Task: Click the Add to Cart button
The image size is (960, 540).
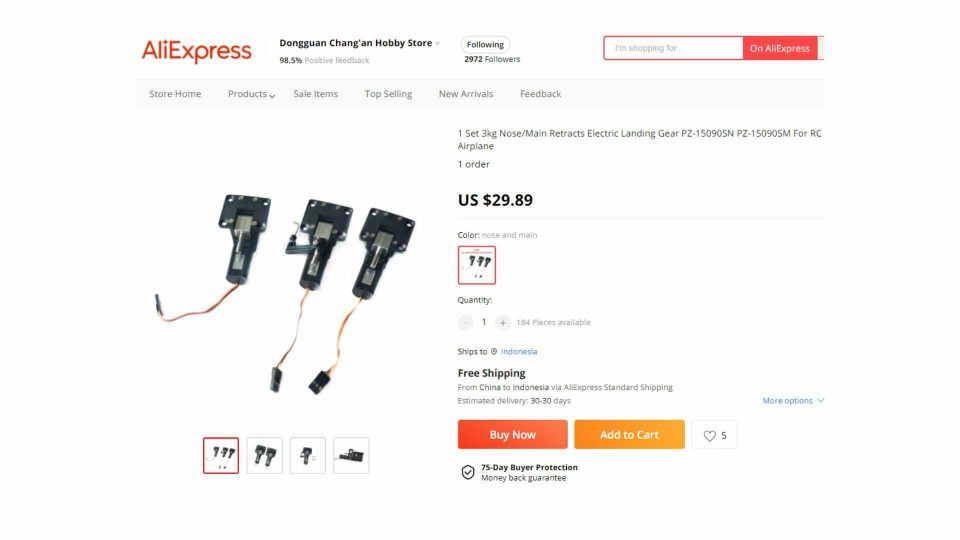Action: (x=629, y=435)
